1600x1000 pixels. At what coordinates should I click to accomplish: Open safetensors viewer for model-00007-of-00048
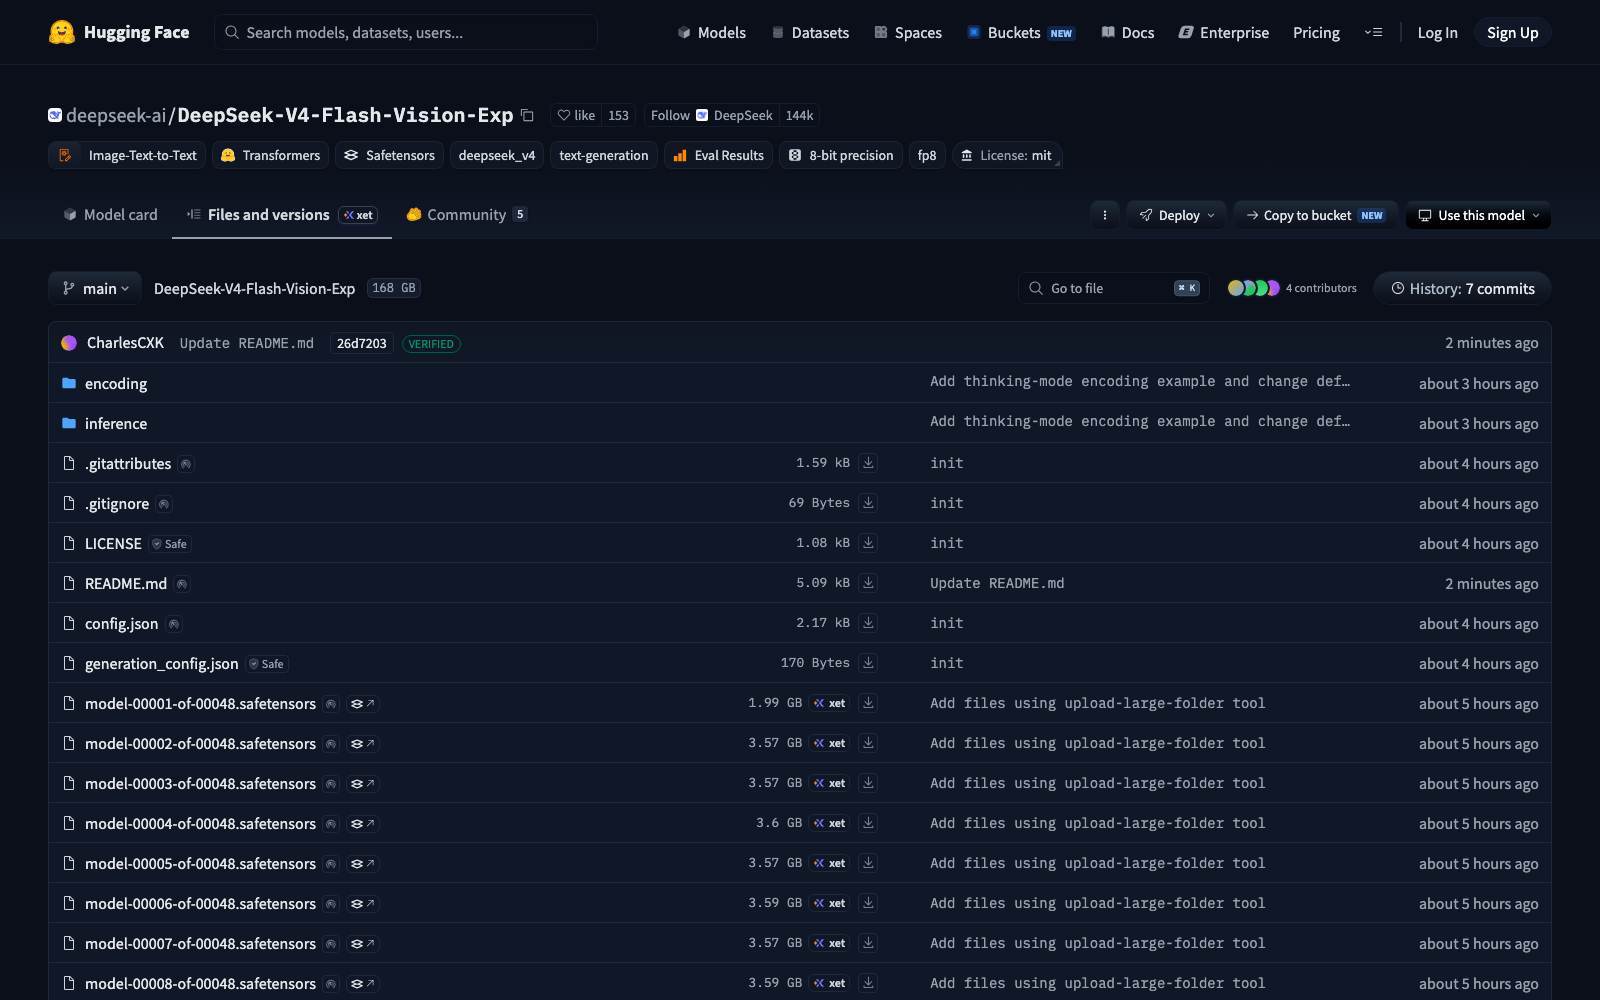(x=362, y=944)
